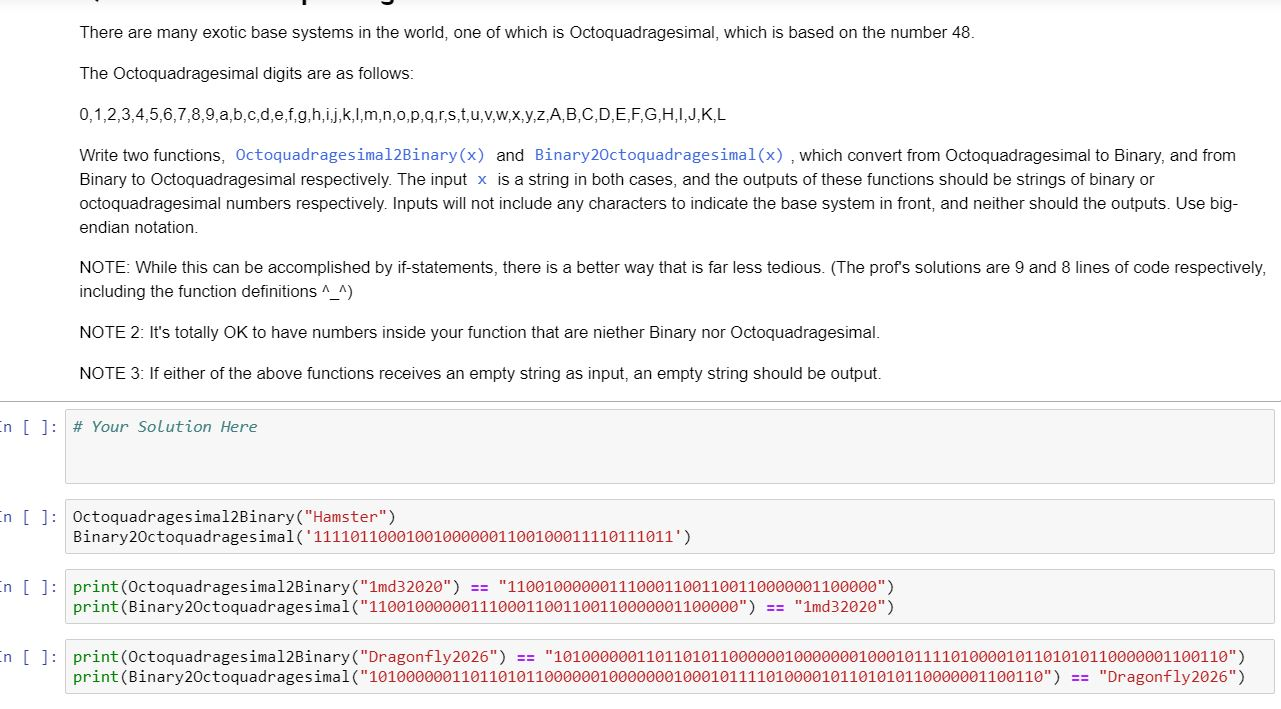
Task: Click the NOTE 2 paragraph text
Action: tap(480, 332)
